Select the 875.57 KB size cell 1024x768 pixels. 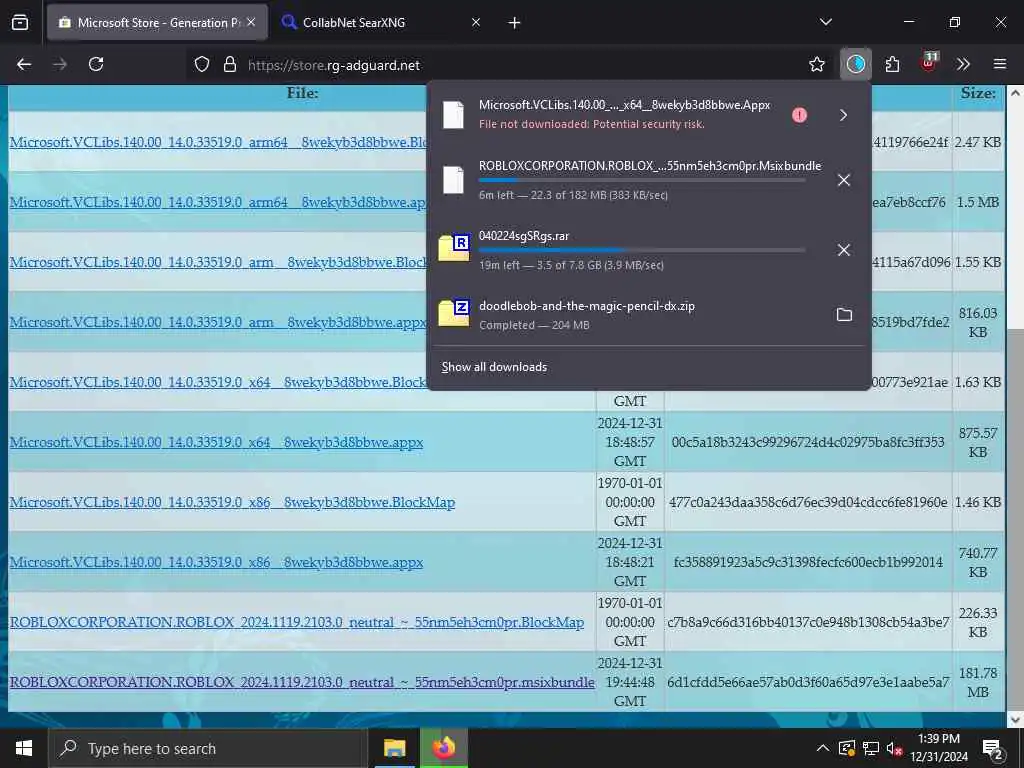[978, 442]
